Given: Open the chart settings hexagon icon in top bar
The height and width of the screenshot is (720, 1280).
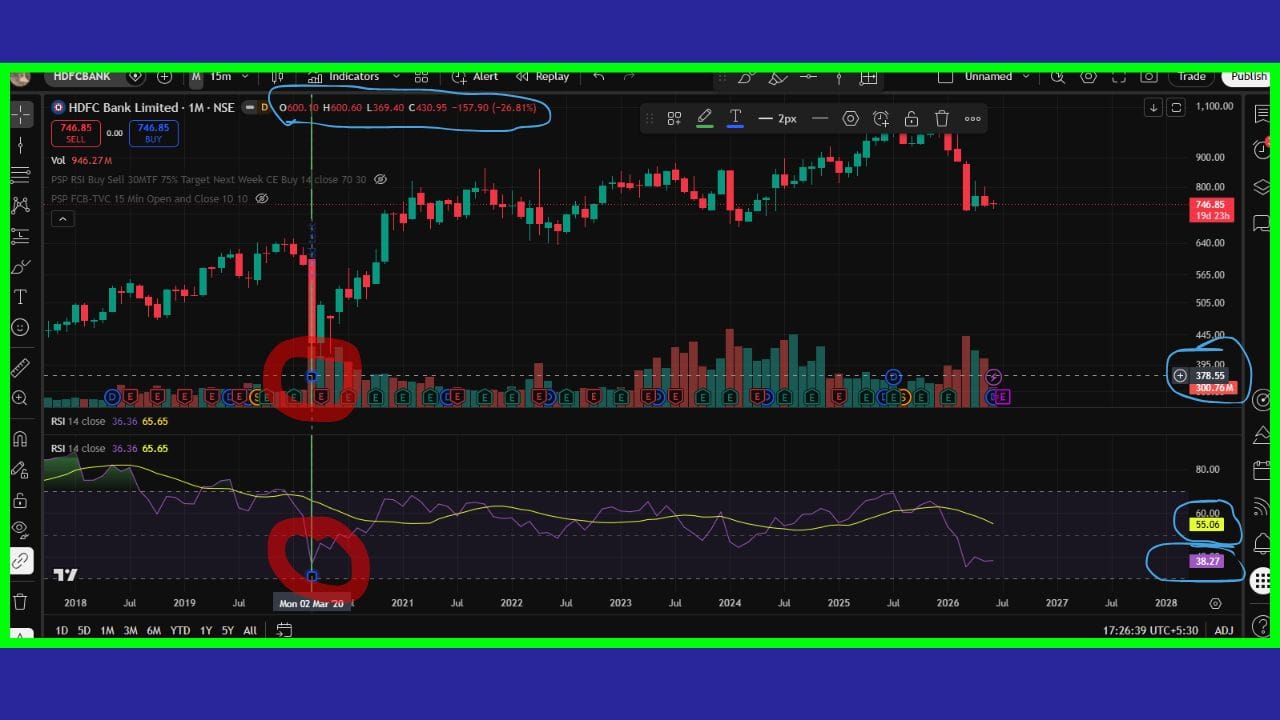Looking at the screenshot, I should tap(1089, 76).
